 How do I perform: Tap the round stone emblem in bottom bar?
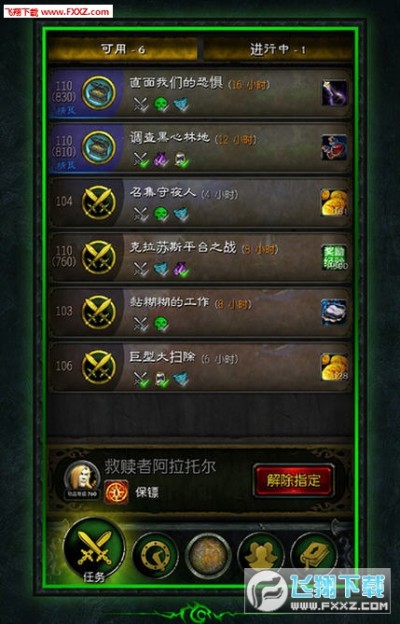tap(208, 555)
